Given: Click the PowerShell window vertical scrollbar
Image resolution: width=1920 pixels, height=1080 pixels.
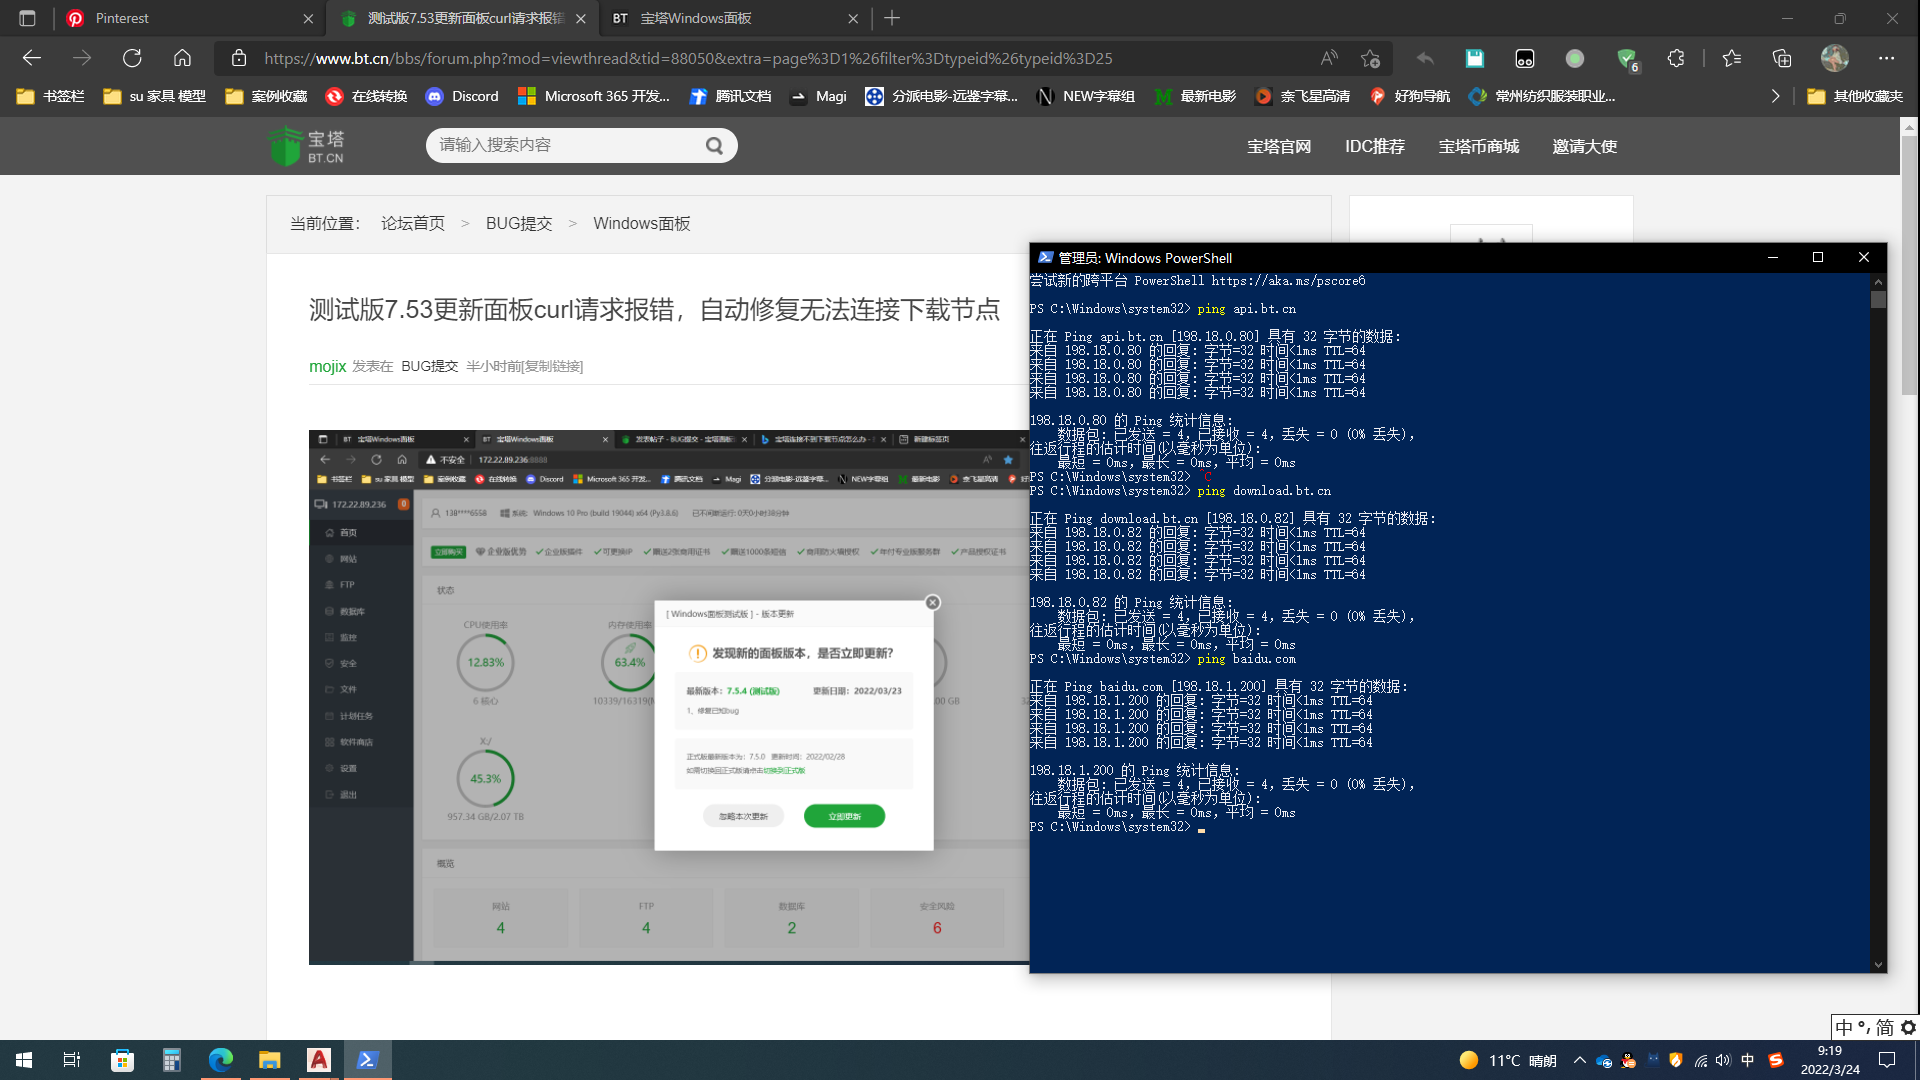Looking at the screenshot, I should coord(1878,622).
